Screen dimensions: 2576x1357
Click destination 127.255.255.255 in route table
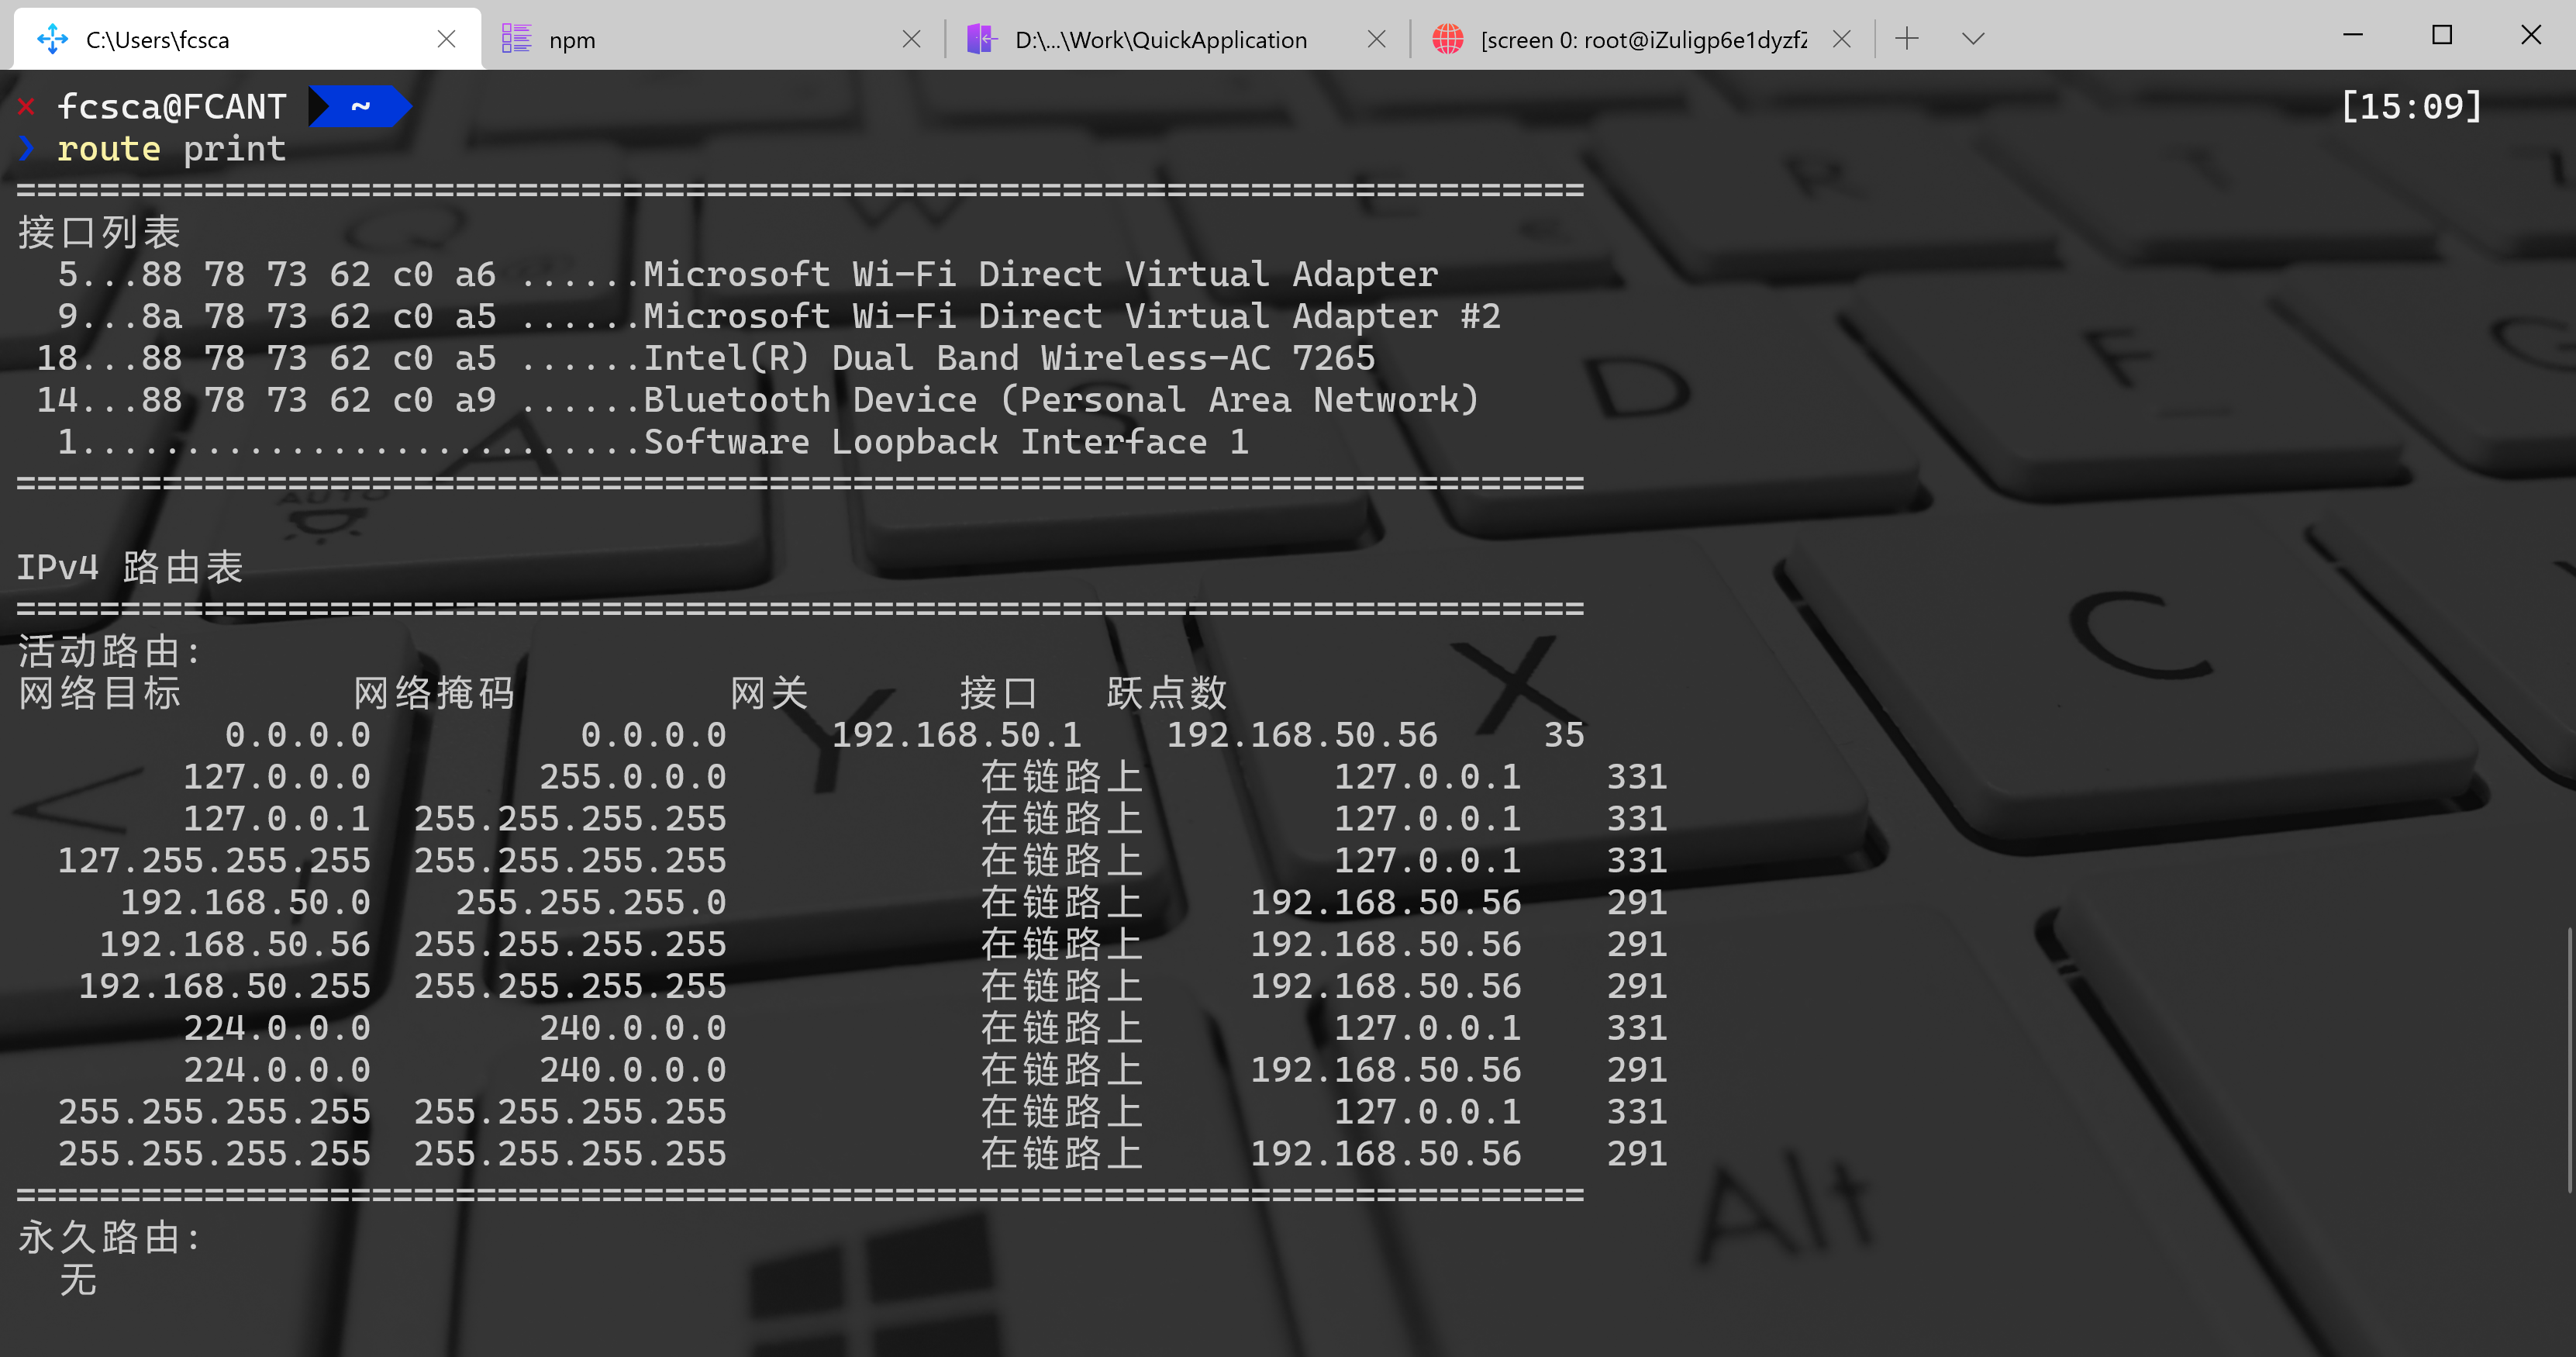(x=214, y=861)
